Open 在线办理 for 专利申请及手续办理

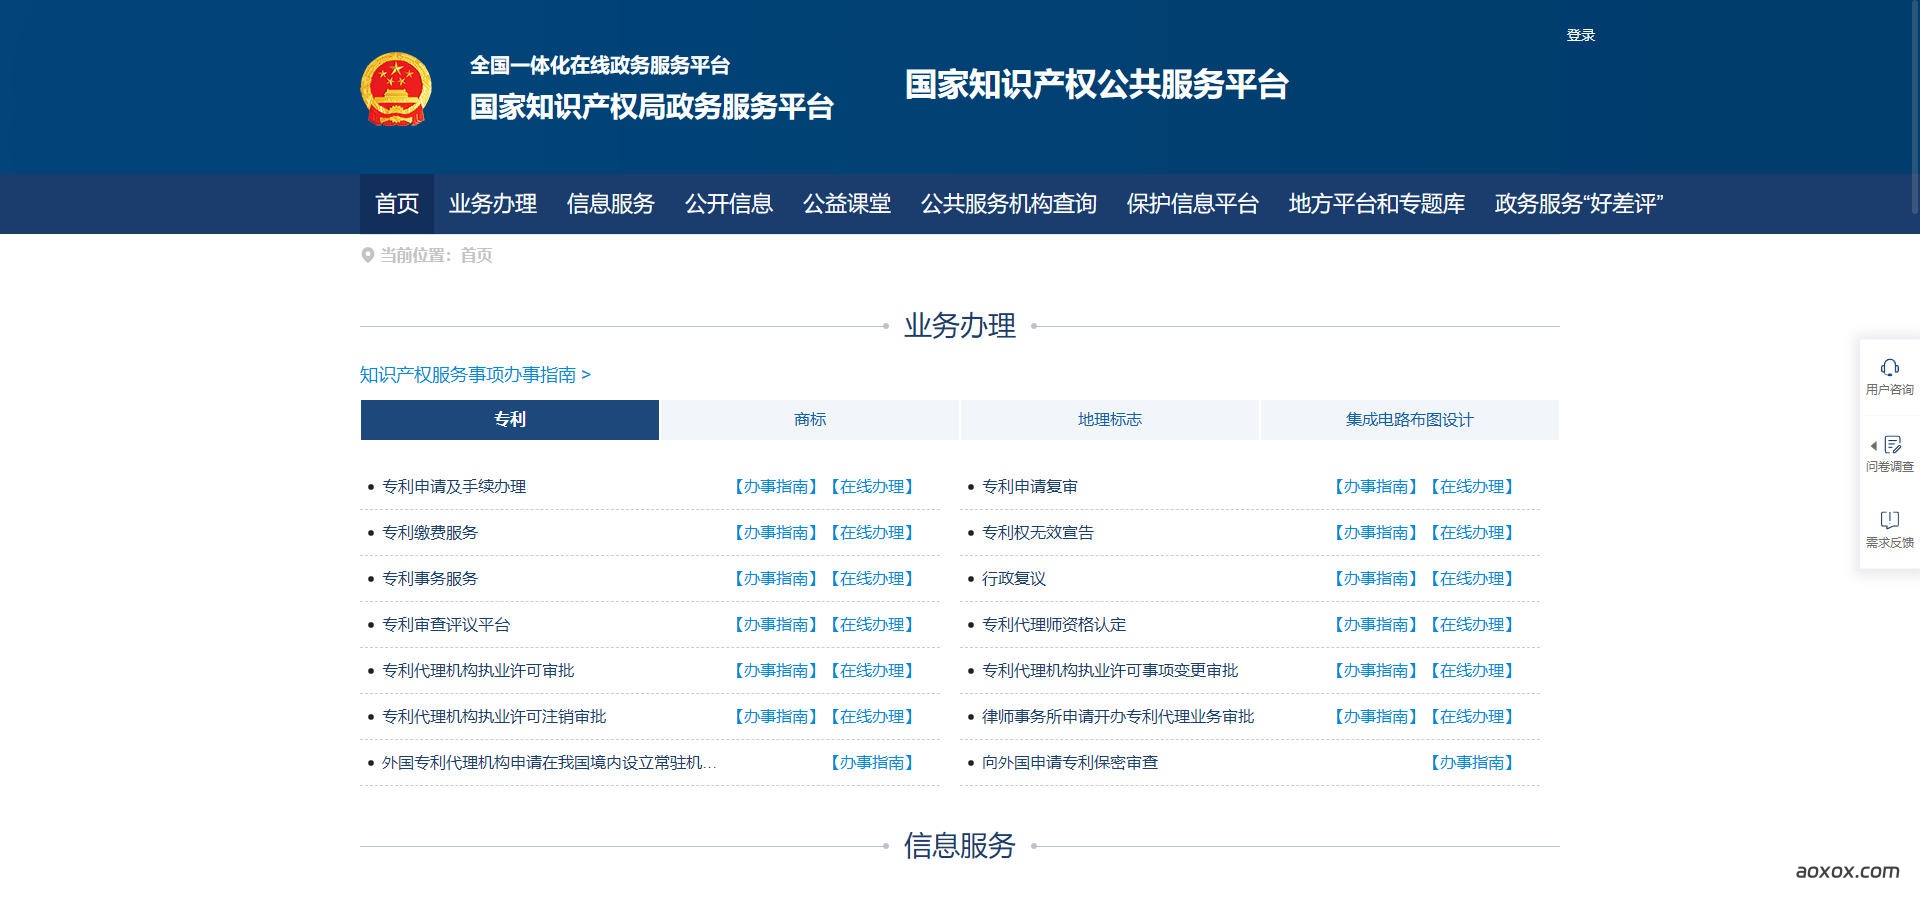click(x=872, y=486)
